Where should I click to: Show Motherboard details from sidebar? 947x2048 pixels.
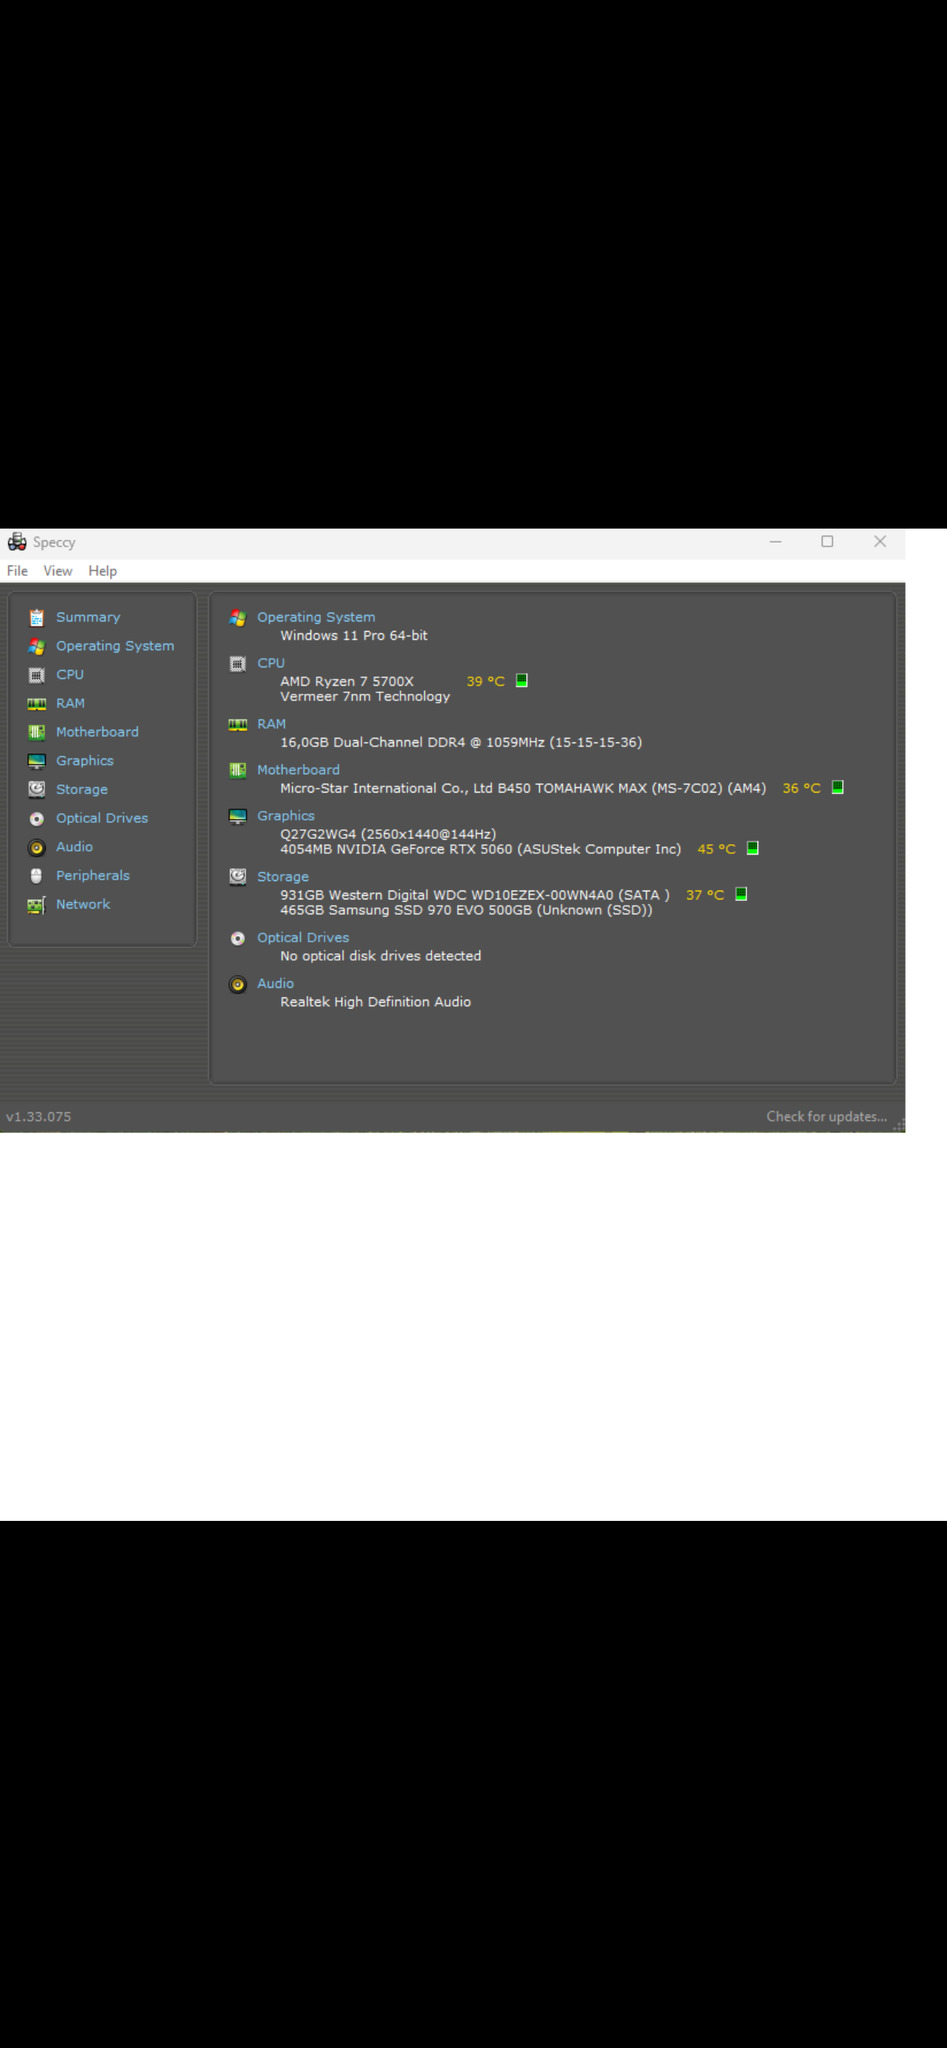click(x=97, y=732)
